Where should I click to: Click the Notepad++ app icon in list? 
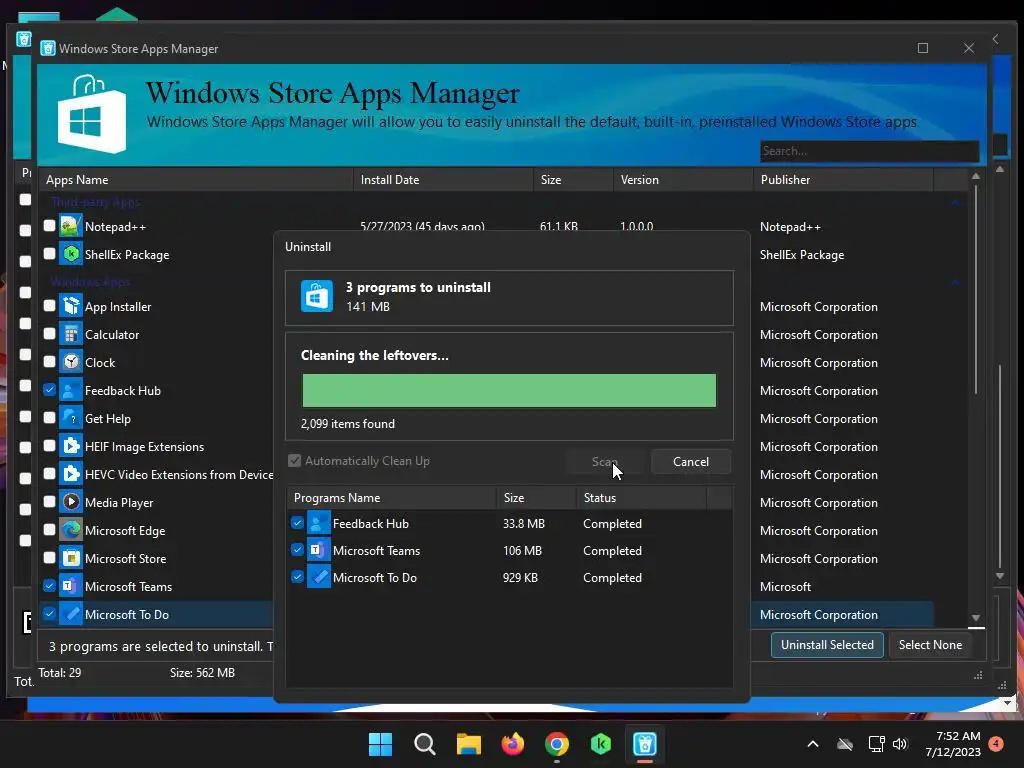click(x=71, y=226)
